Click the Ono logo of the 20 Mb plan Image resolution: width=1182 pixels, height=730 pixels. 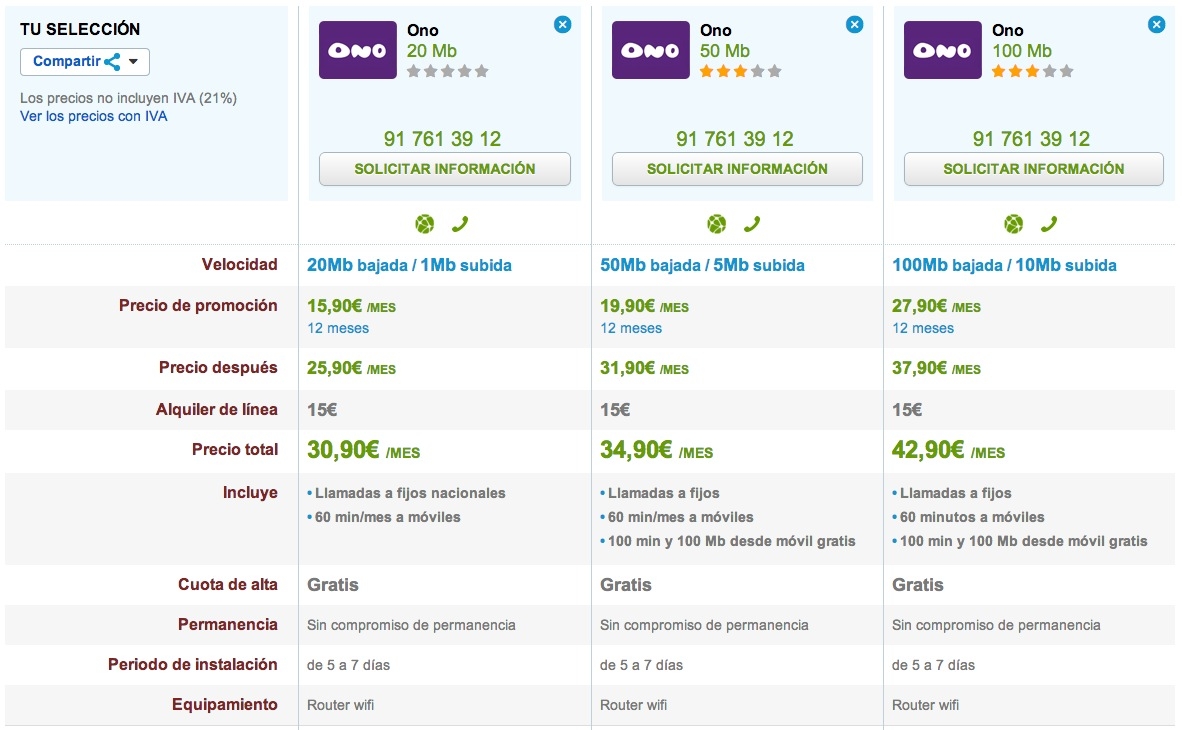pos(357,50)
